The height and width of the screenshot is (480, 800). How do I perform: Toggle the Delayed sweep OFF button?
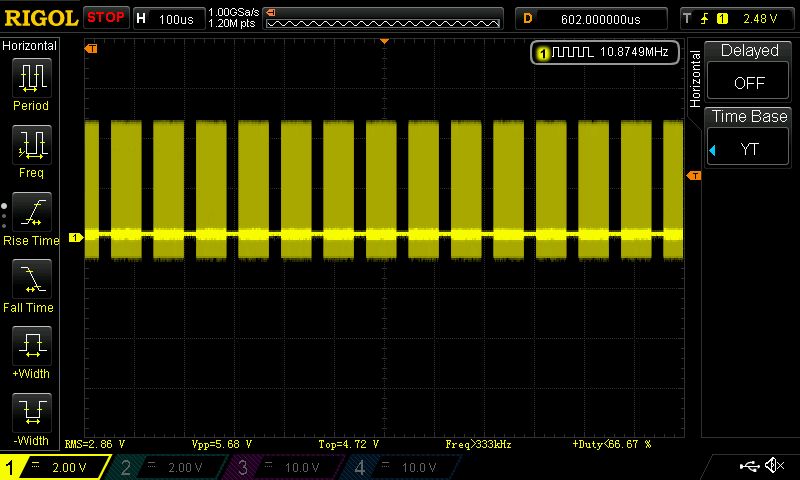[x=748, y=82]
